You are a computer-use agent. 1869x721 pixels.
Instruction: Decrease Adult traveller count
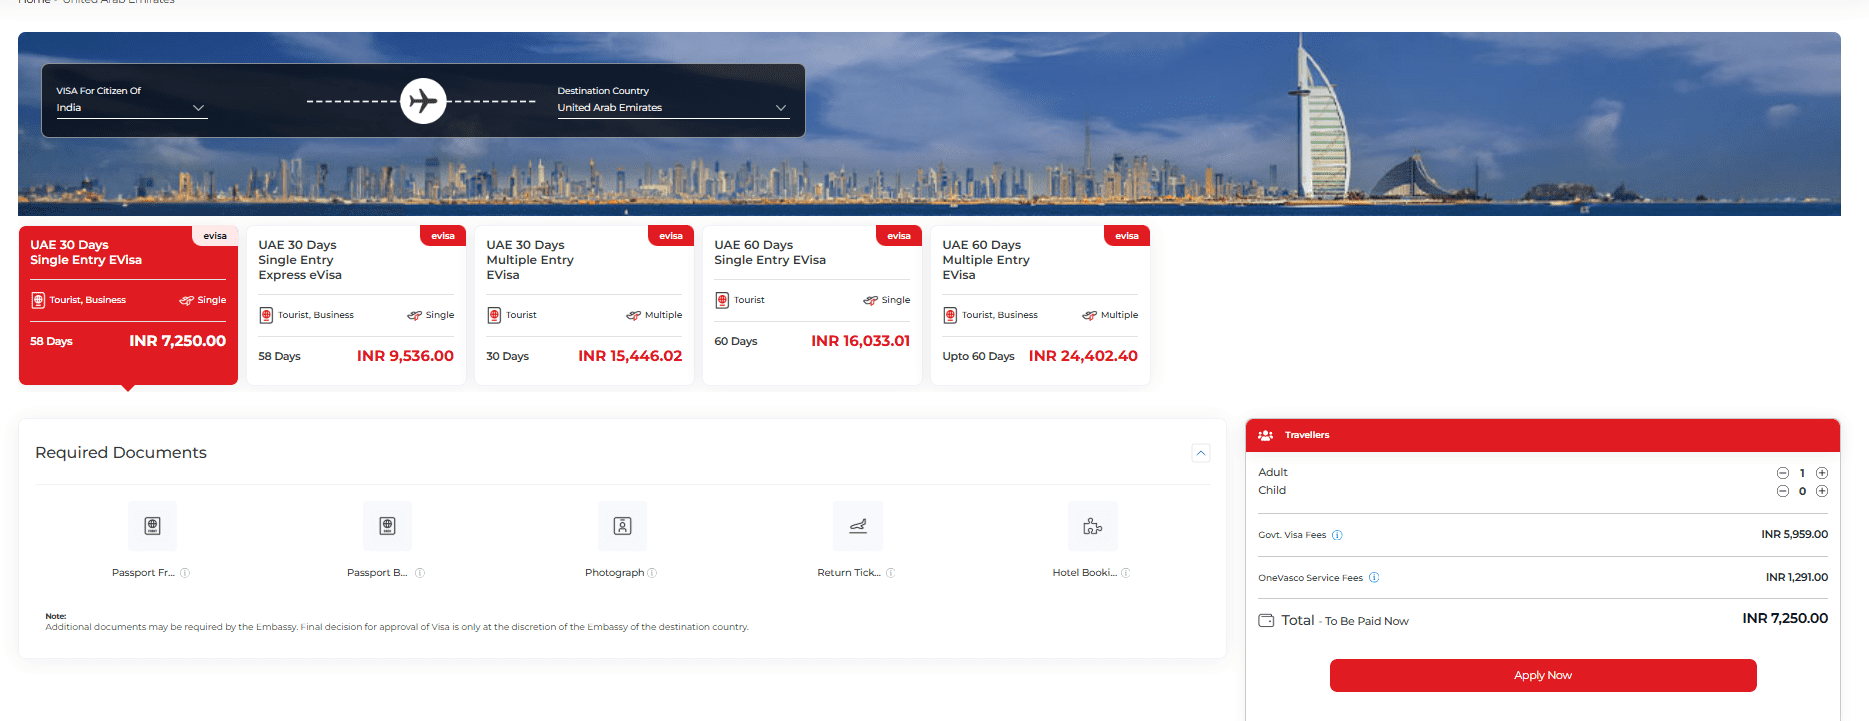[1782, 473]
